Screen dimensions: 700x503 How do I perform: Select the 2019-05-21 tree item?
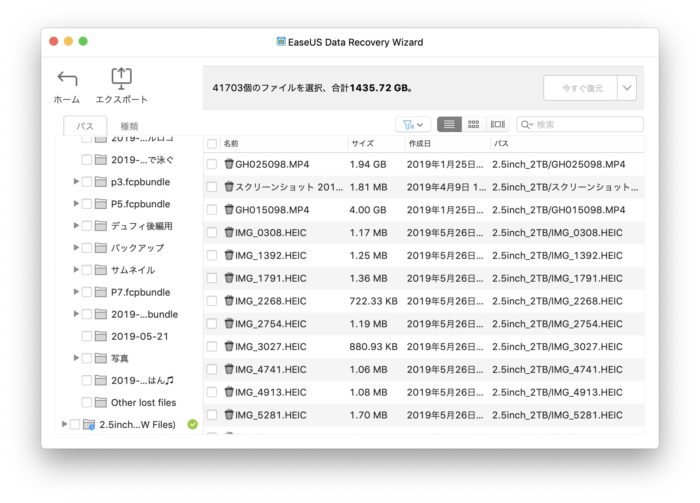(x=140, y=336)
